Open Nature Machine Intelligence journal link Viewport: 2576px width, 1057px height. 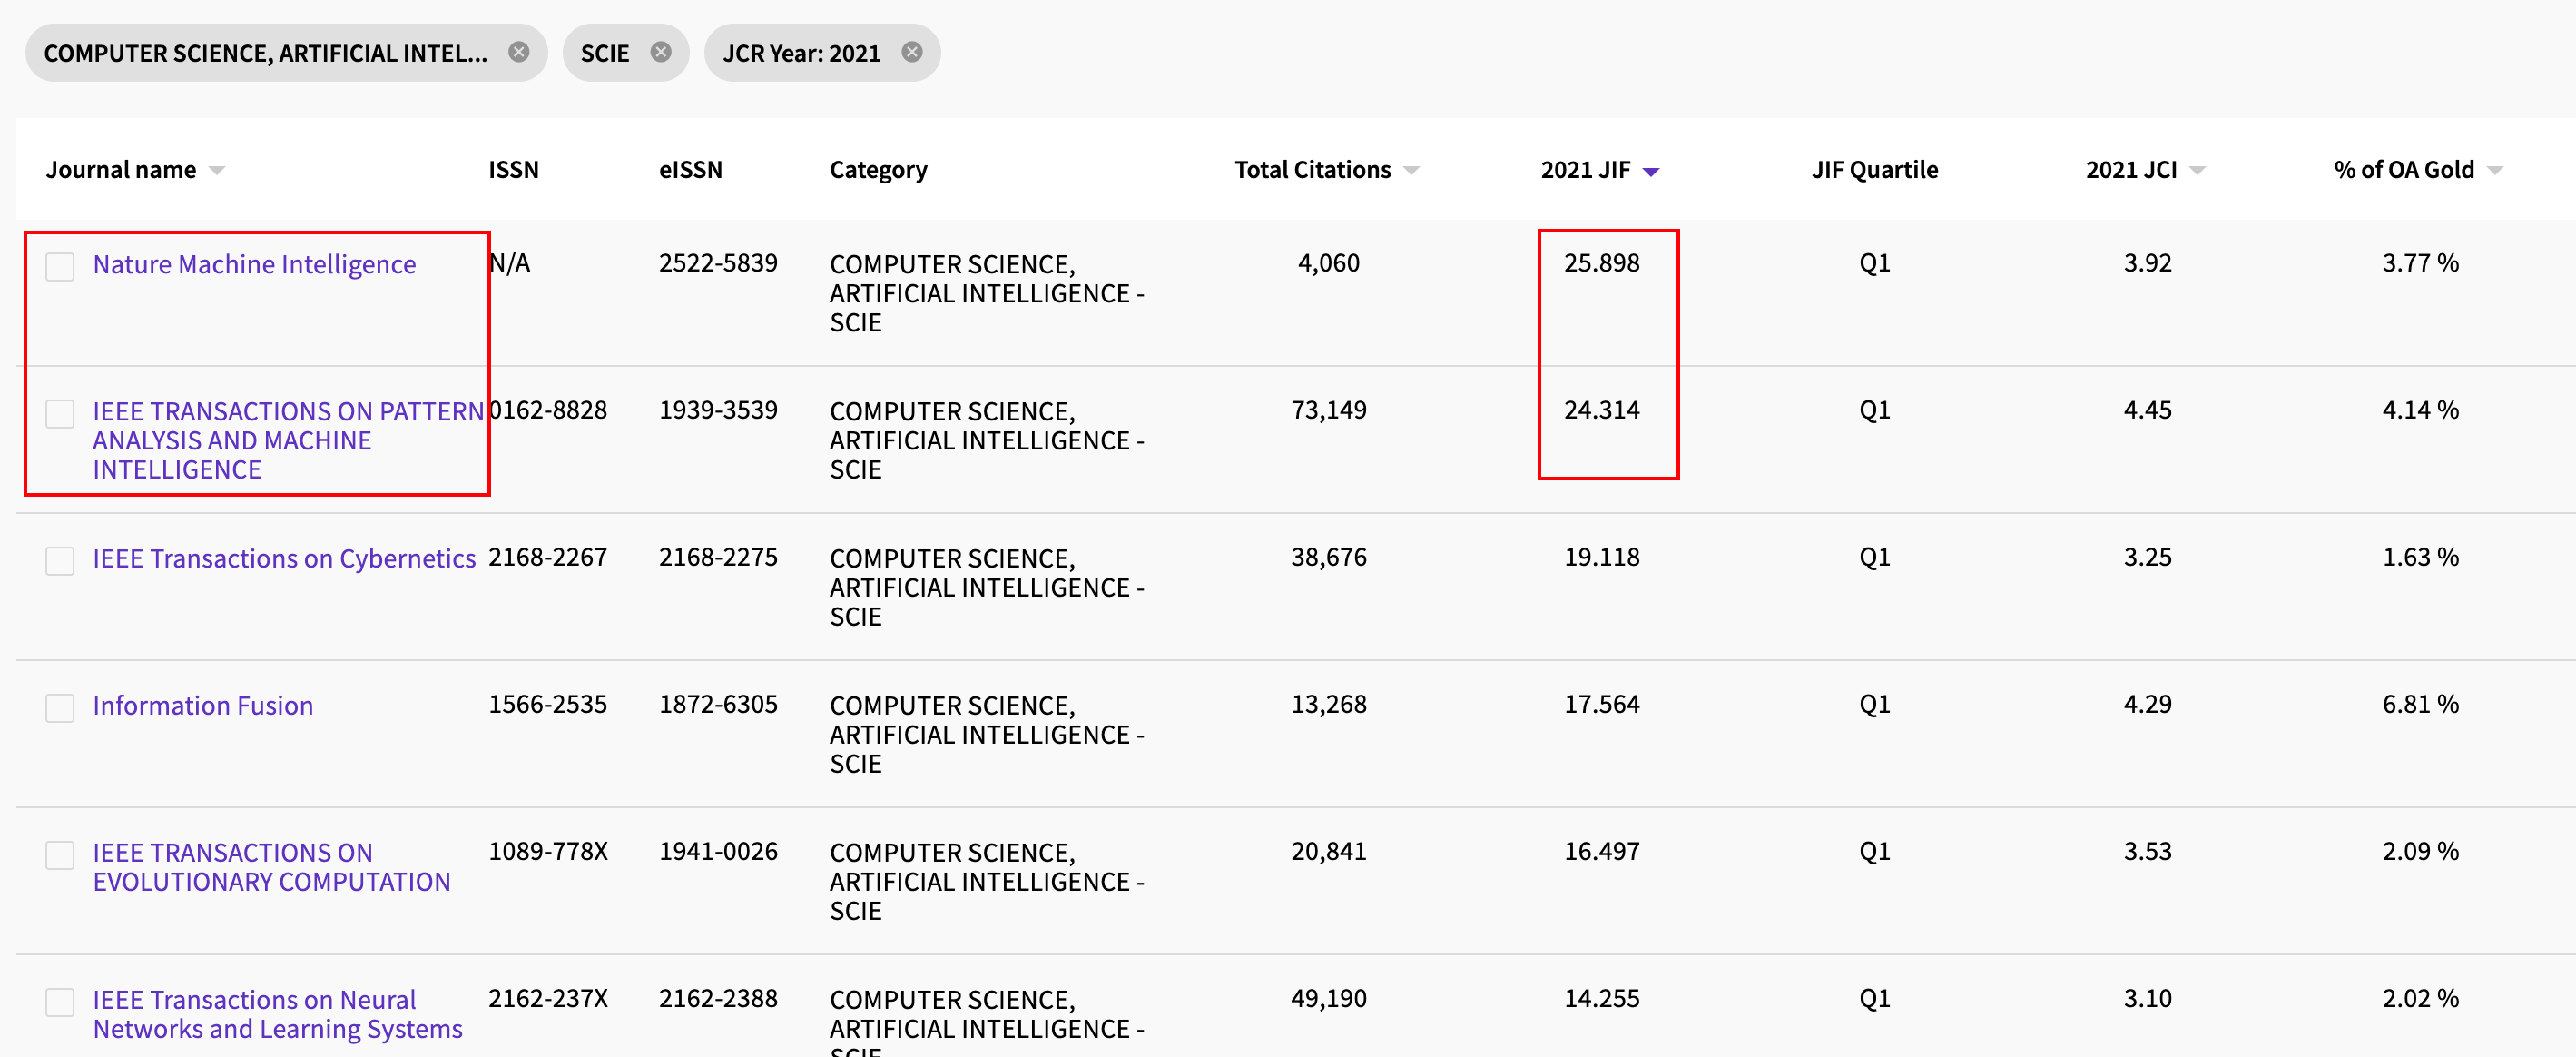pos(254,264)
